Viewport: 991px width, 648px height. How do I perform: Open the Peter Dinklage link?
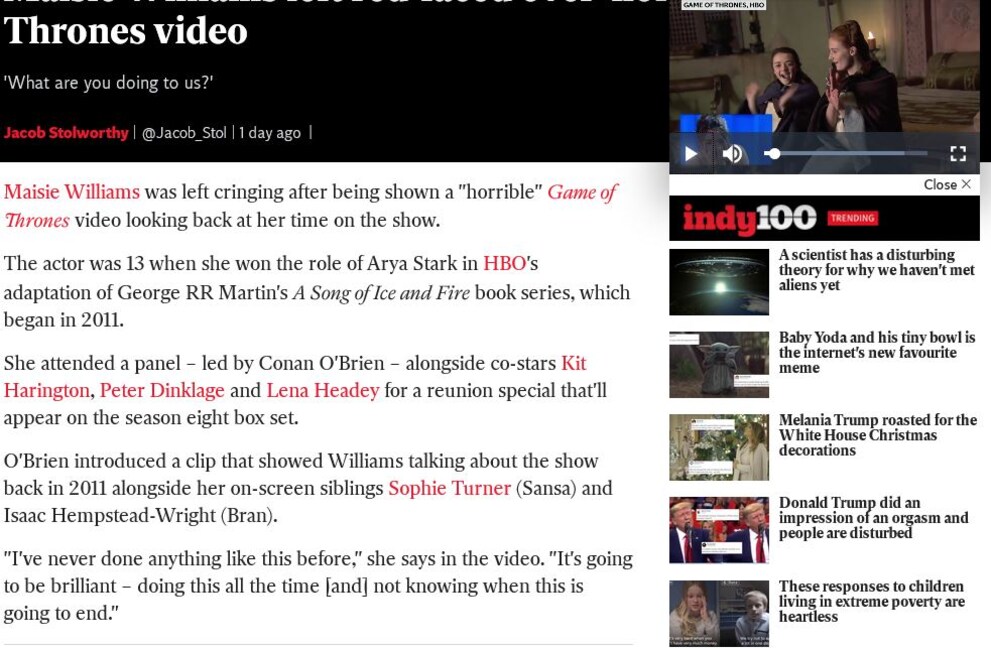pyautogui.click(x=162, y=391)
